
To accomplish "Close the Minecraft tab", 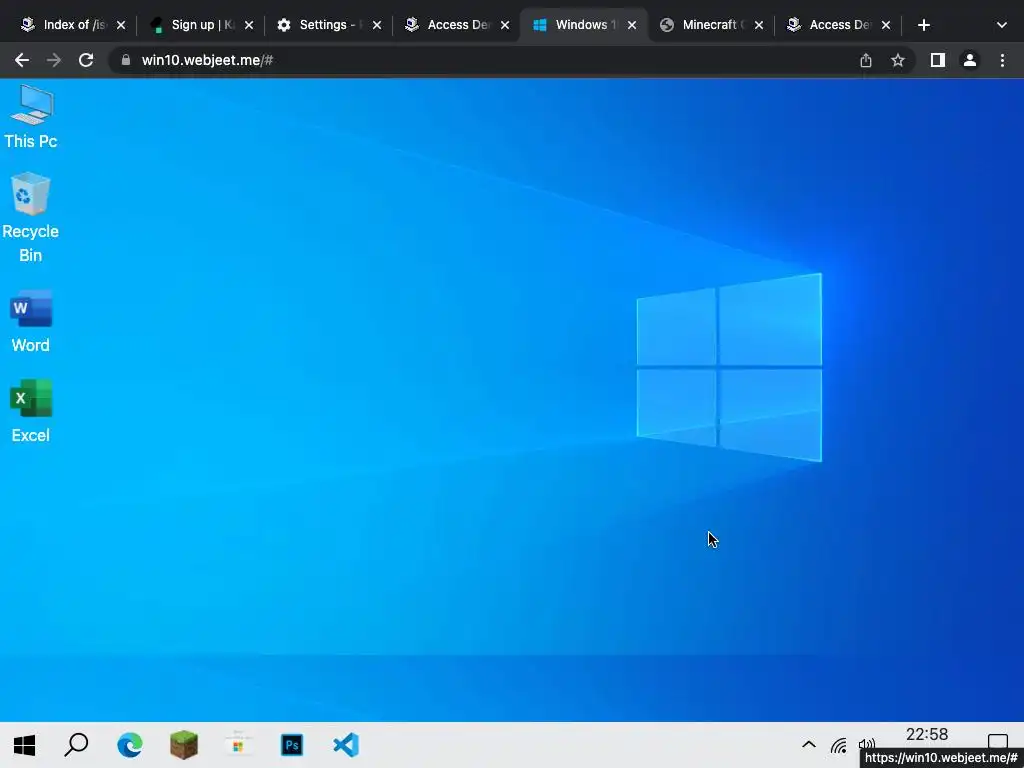I will [759, 25].
